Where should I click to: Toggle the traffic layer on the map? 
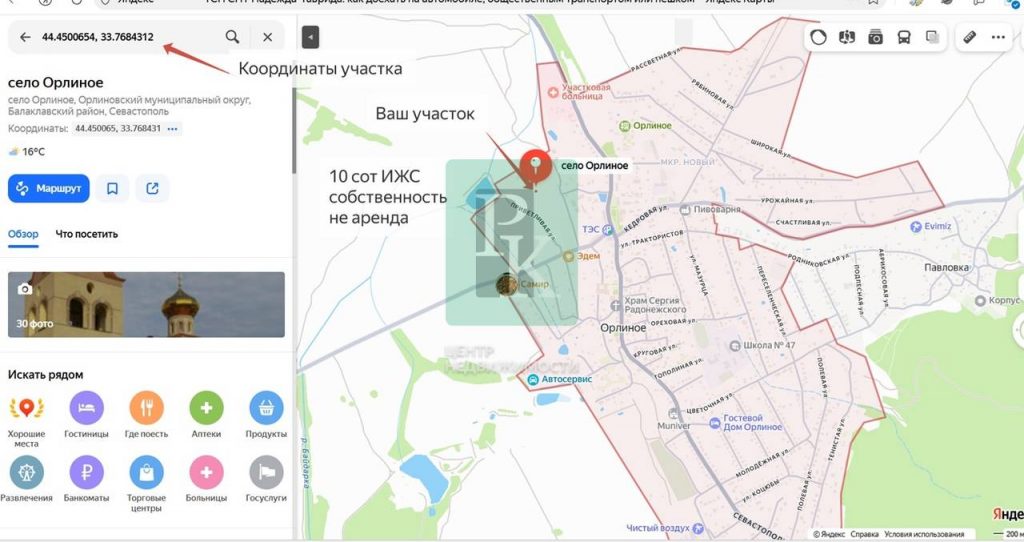point(818,37)
